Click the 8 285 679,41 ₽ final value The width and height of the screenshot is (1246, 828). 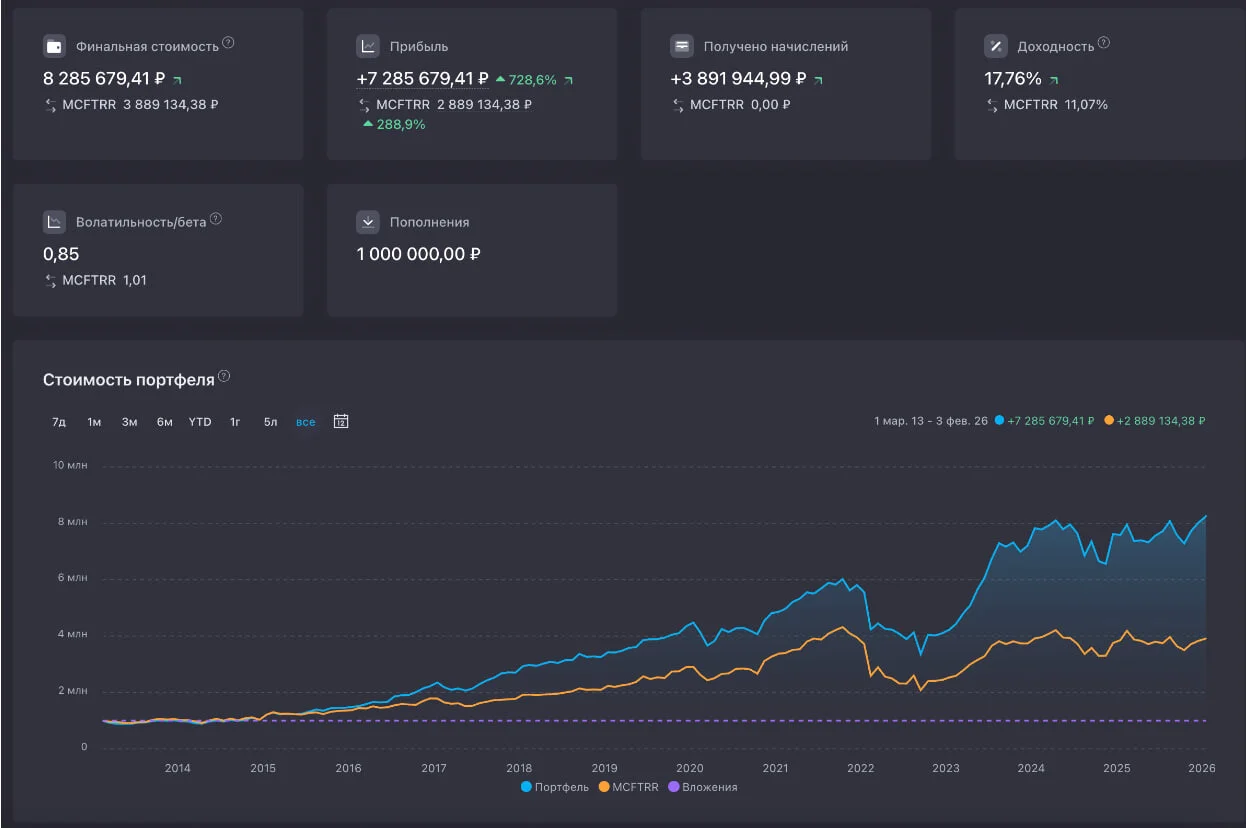(x=104, y=79)
